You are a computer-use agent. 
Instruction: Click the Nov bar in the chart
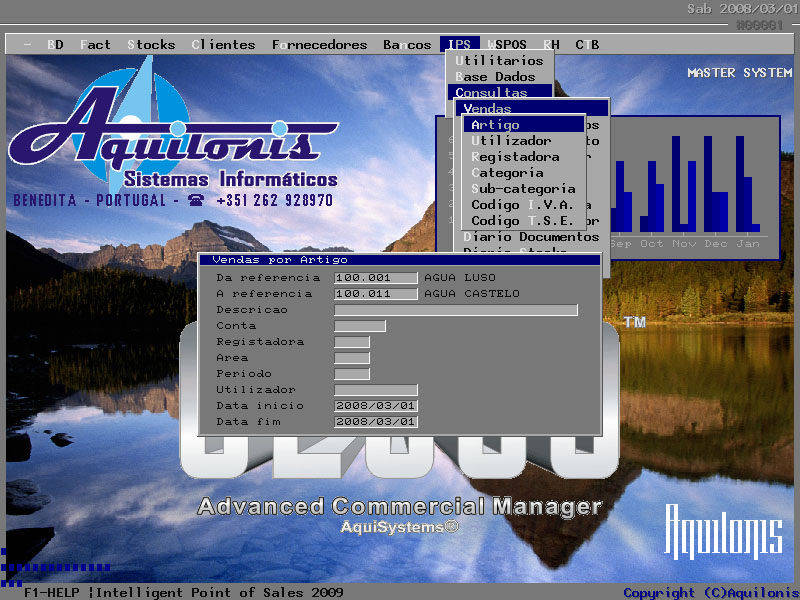[684, 185]
